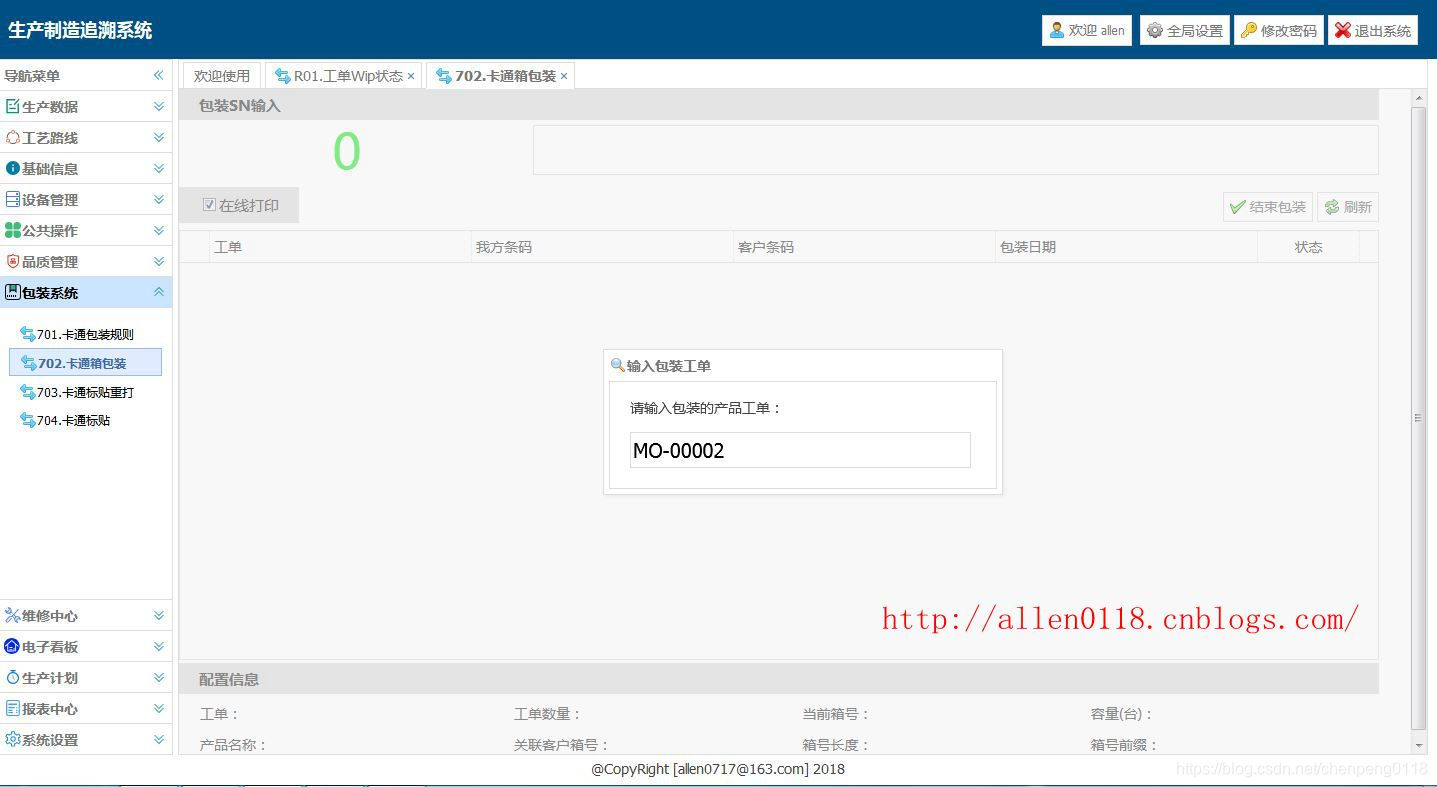The image size is (1437, 787).
Task: Click the 我方条码 column header
Action: click(602, 247)
